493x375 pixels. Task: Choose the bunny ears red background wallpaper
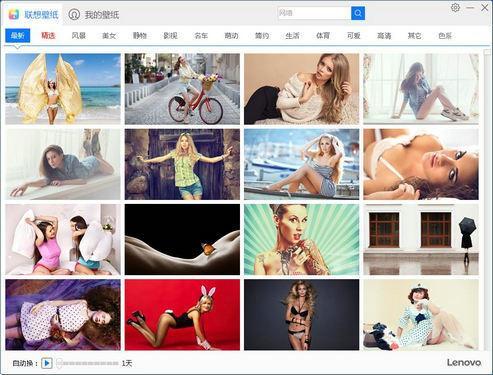182,315
